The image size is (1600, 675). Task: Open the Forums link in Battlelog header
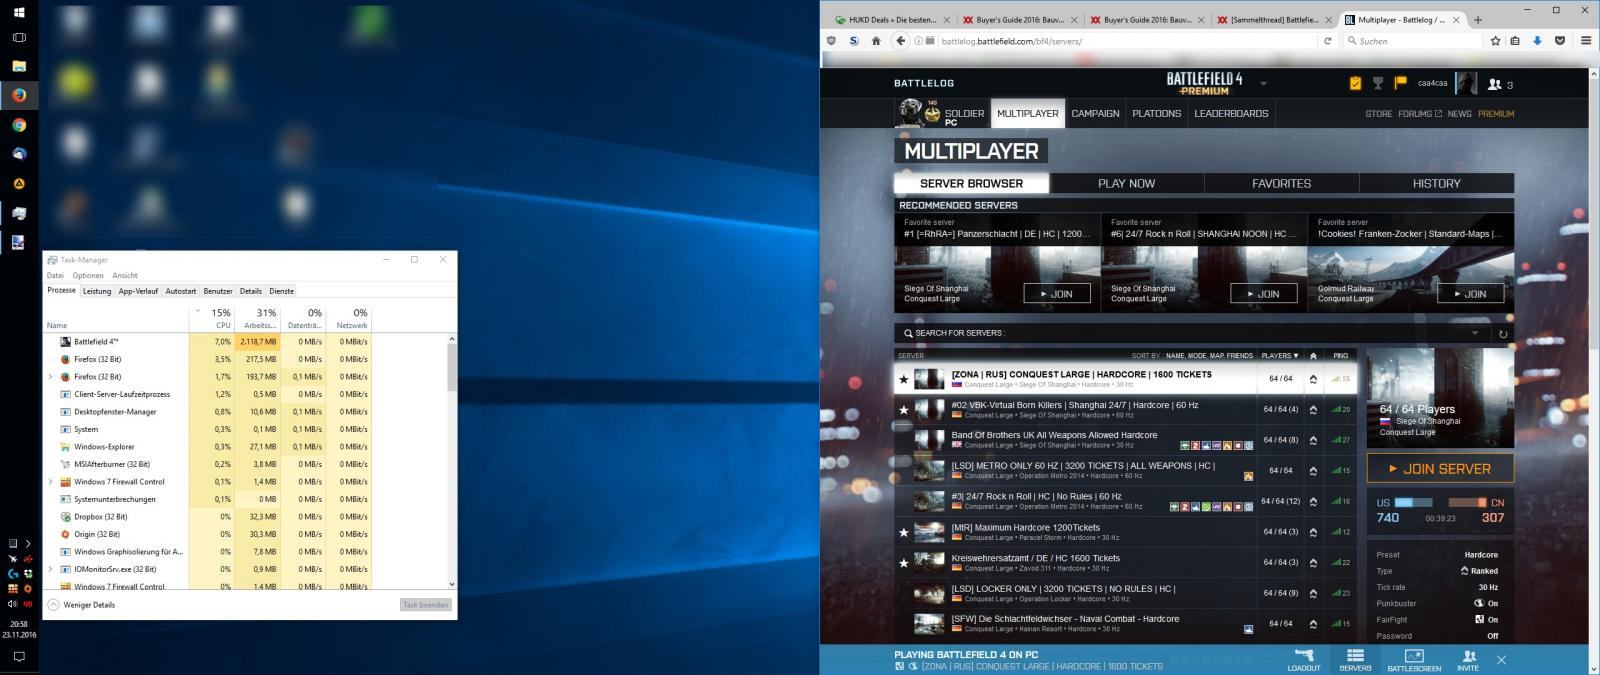point(1420,114)
